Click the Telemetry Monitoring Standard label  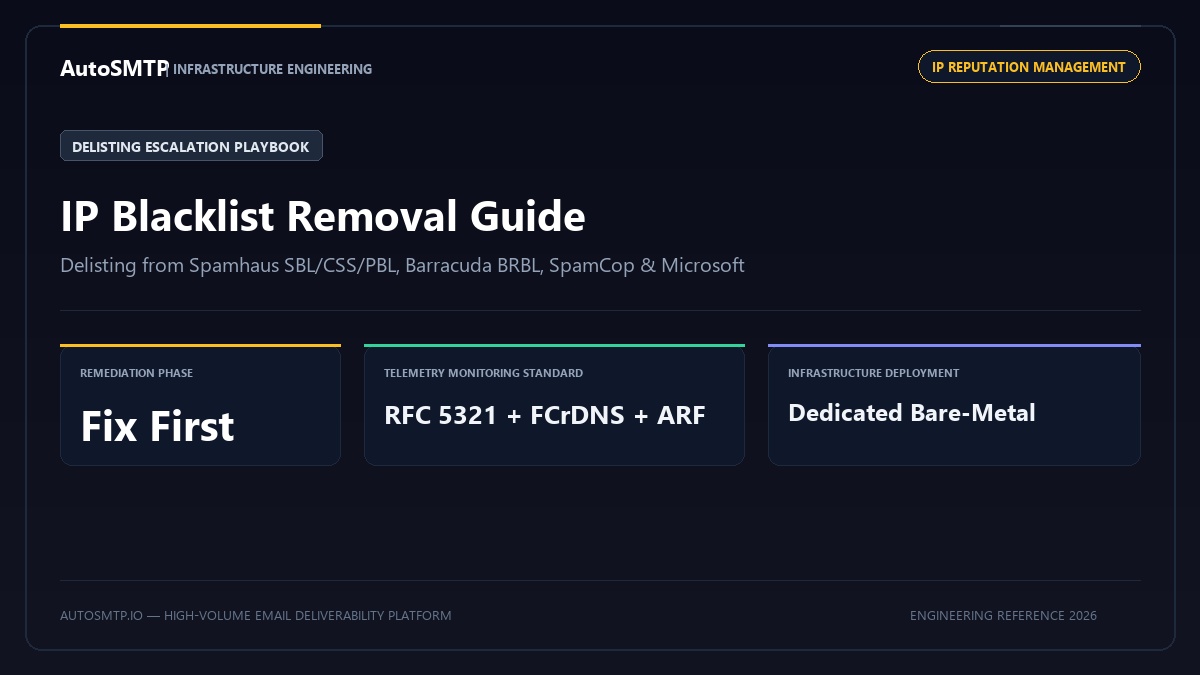pyautogui.click(x=483, y=373)
